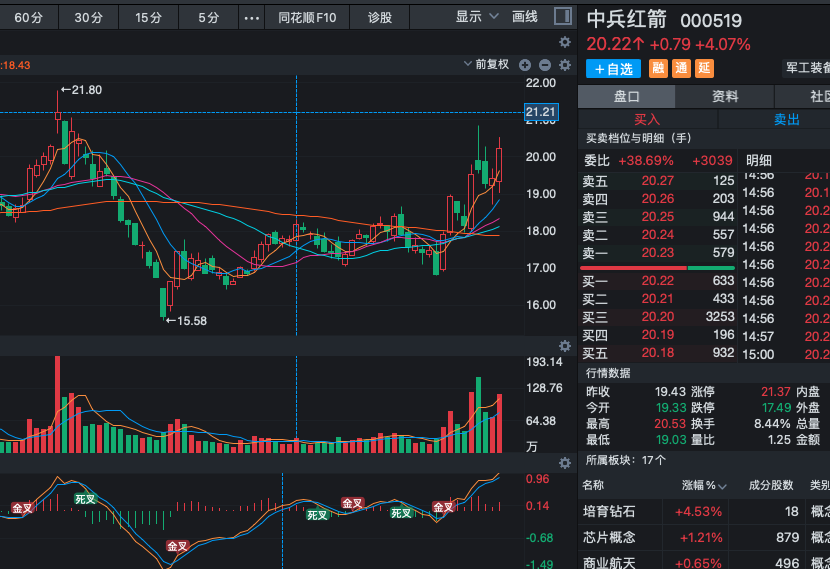Click the first 金叉 MACD signal label

22,508
